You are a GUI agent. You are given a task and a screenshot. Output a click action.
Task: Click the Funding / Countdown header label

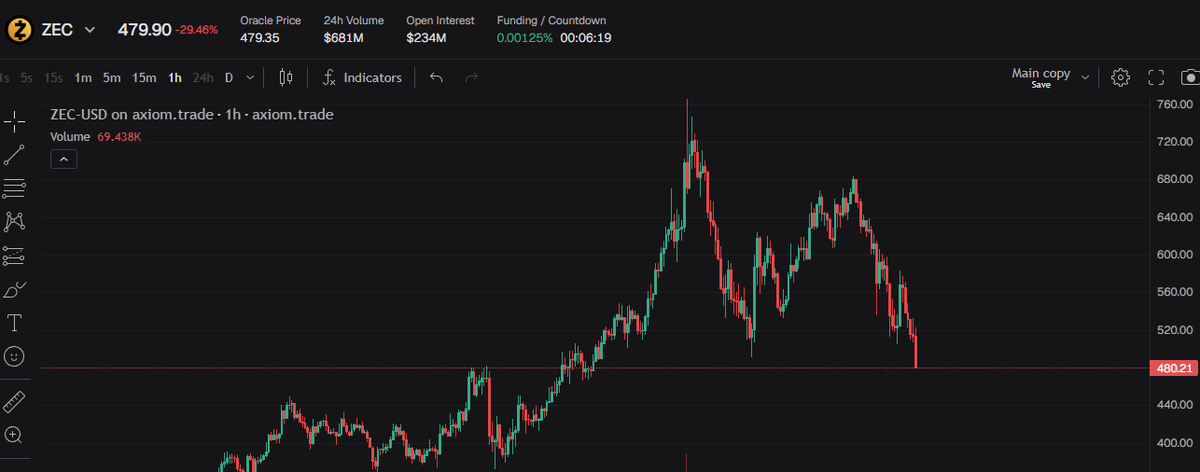[551, 20]
